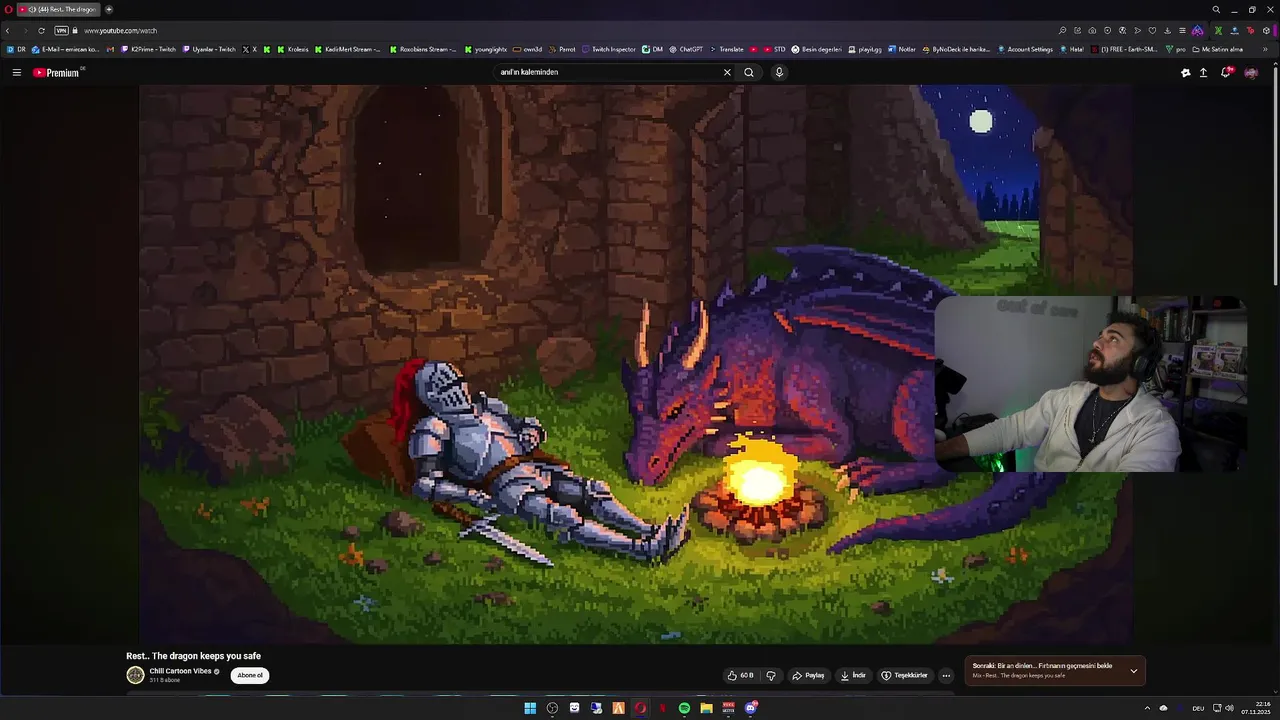Image resolution: width=1280 pixels, height=720 pixels.
Task: Open the Account Settings bookmark
Action: (1025, 49)
